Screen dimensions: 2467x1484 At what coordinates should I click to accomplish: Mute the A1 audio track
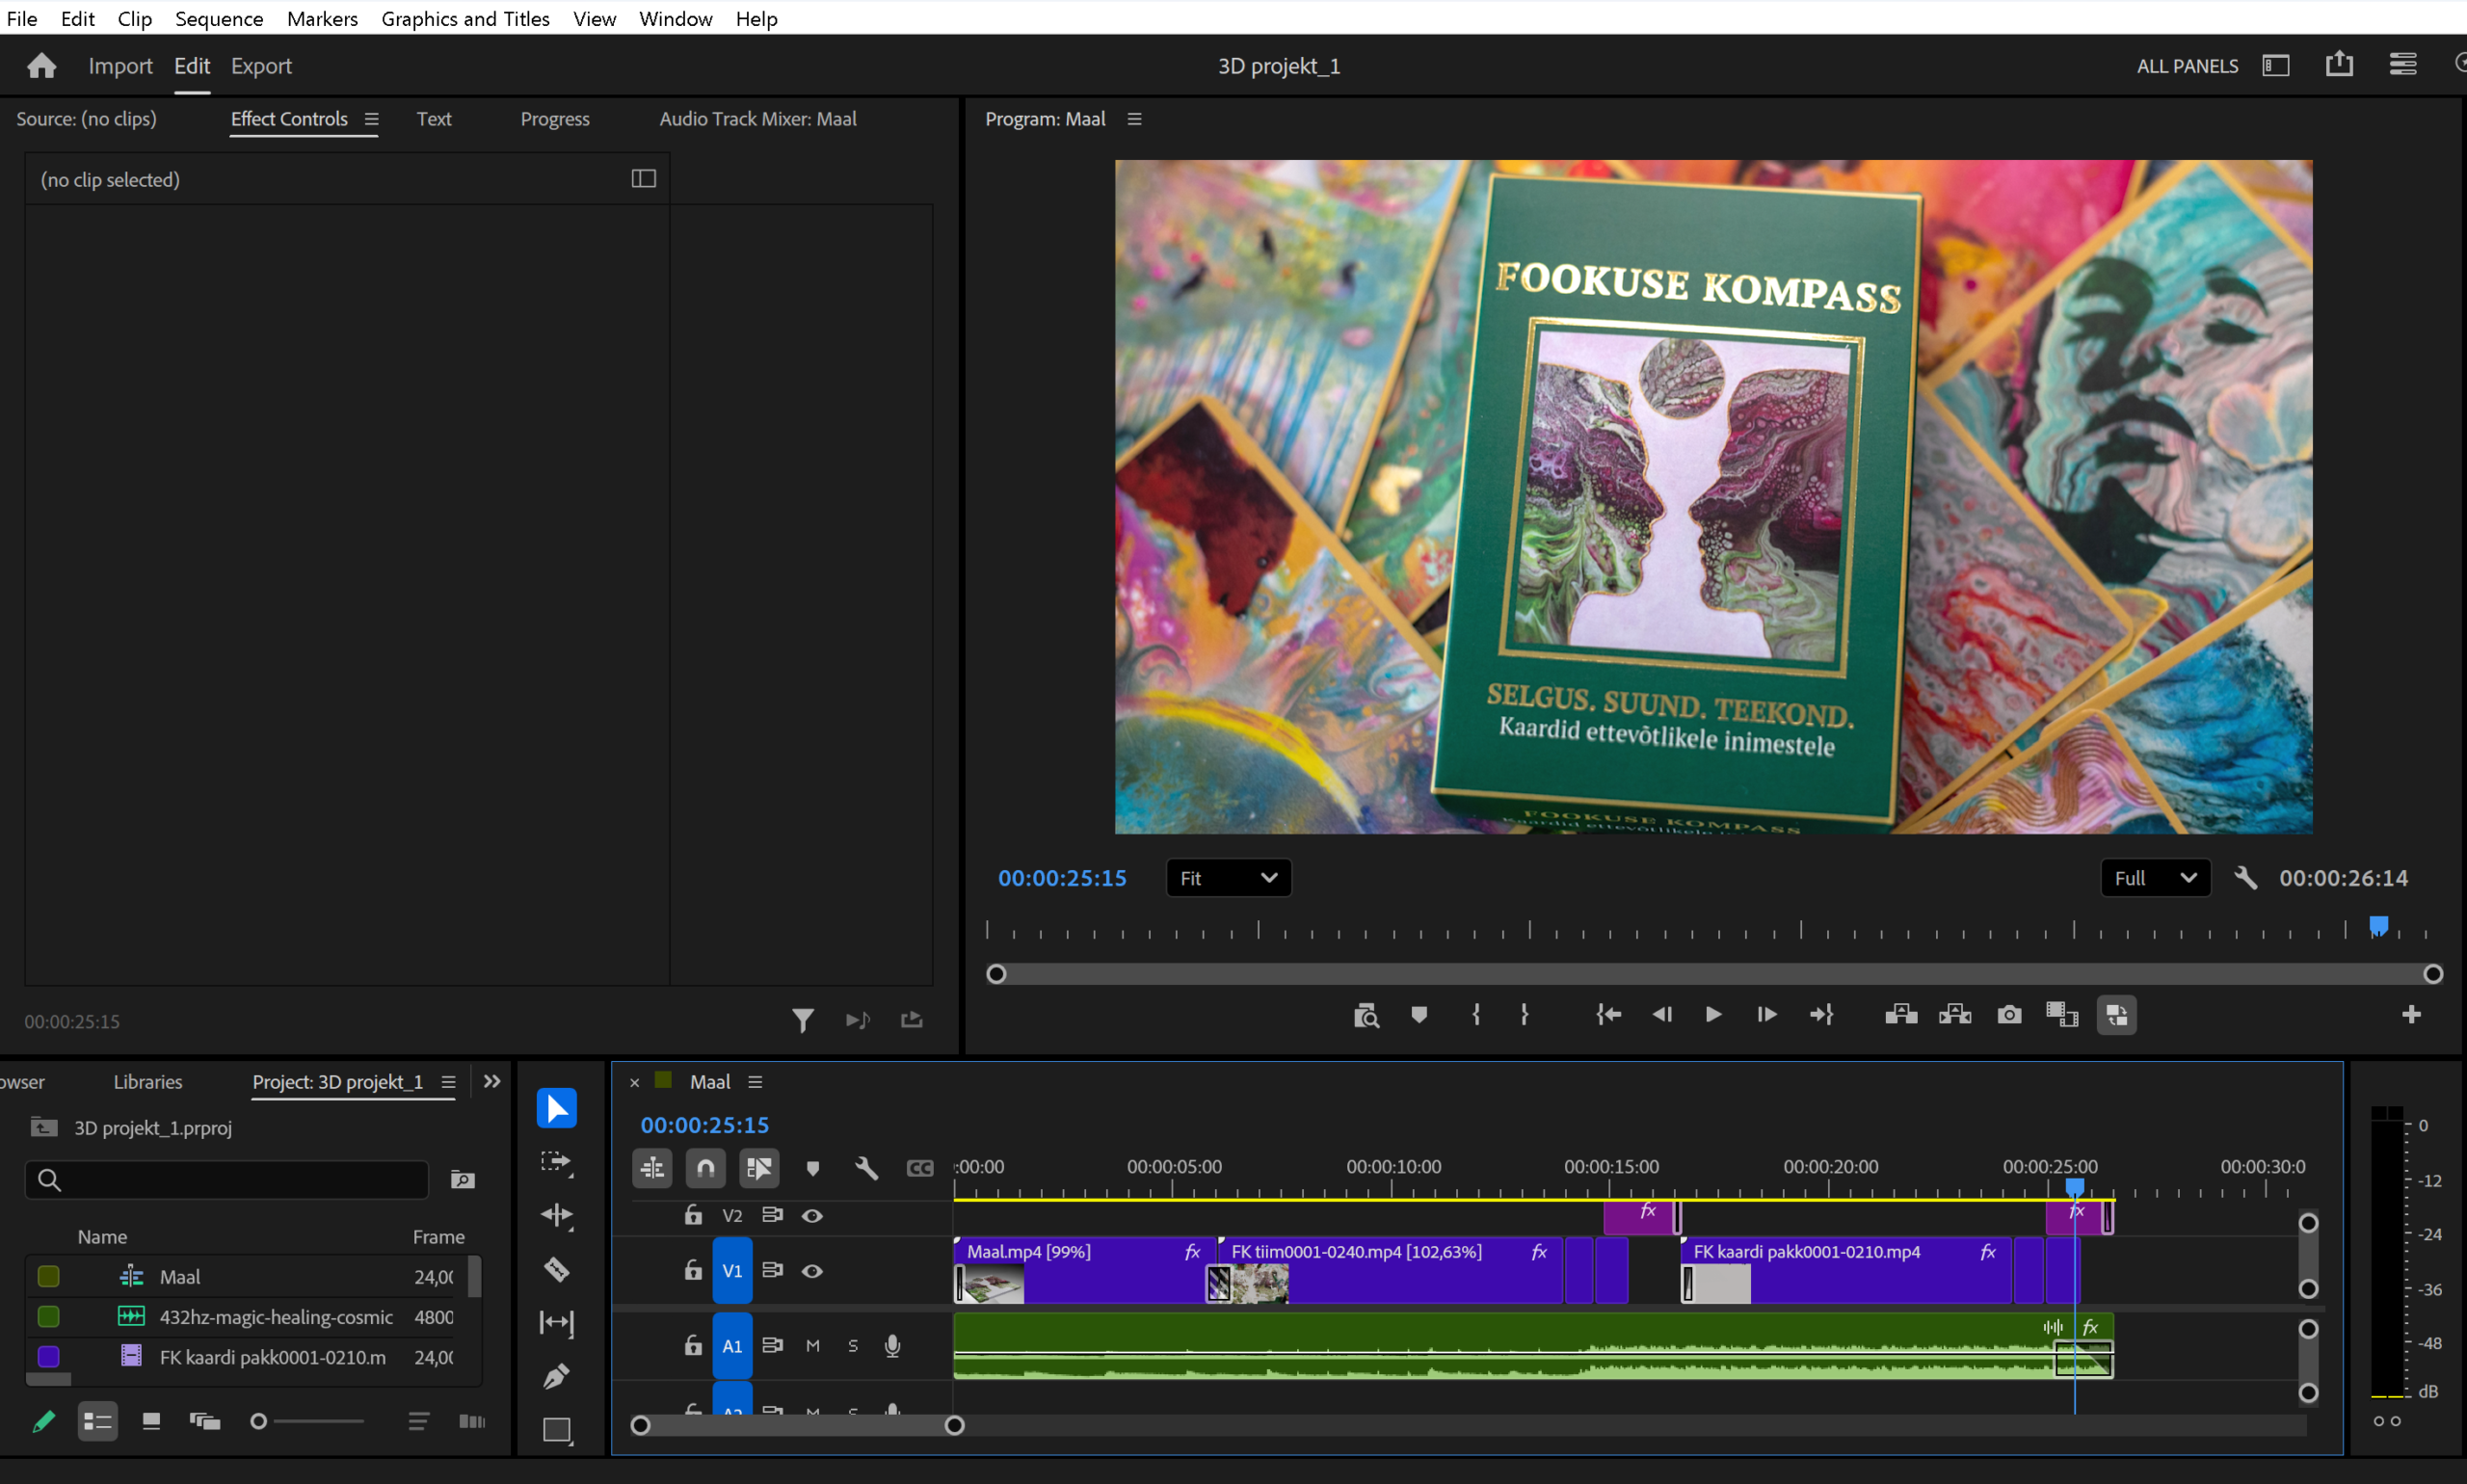click(812, 1346)
